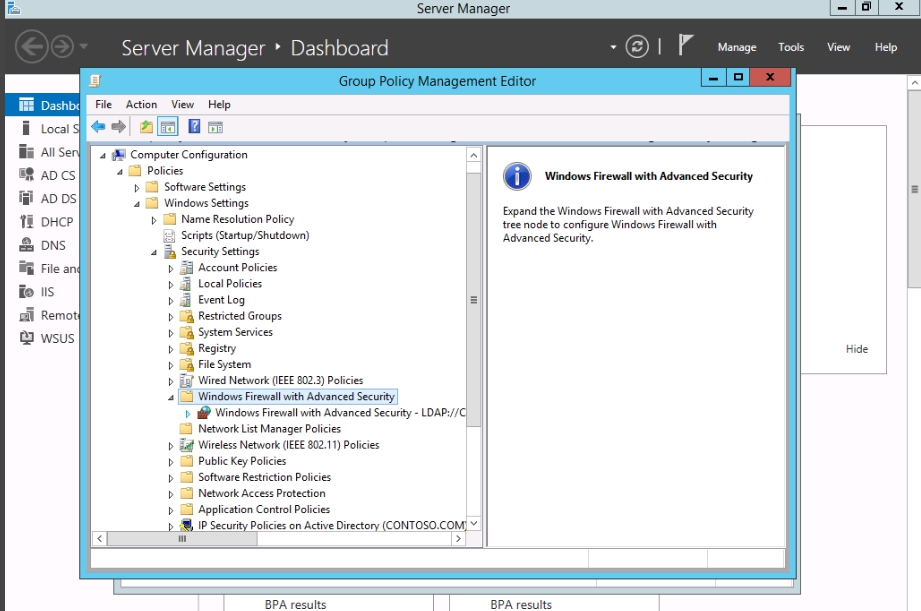Screen dimensions: 921x611
Task: Select Registry tree item
Action: coord(217,348)
